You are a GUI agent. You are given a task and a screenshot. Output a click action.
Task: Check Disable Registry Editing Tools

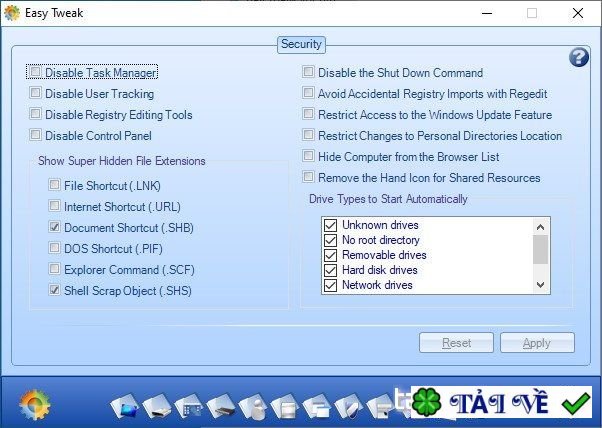(x=35, y=114)
